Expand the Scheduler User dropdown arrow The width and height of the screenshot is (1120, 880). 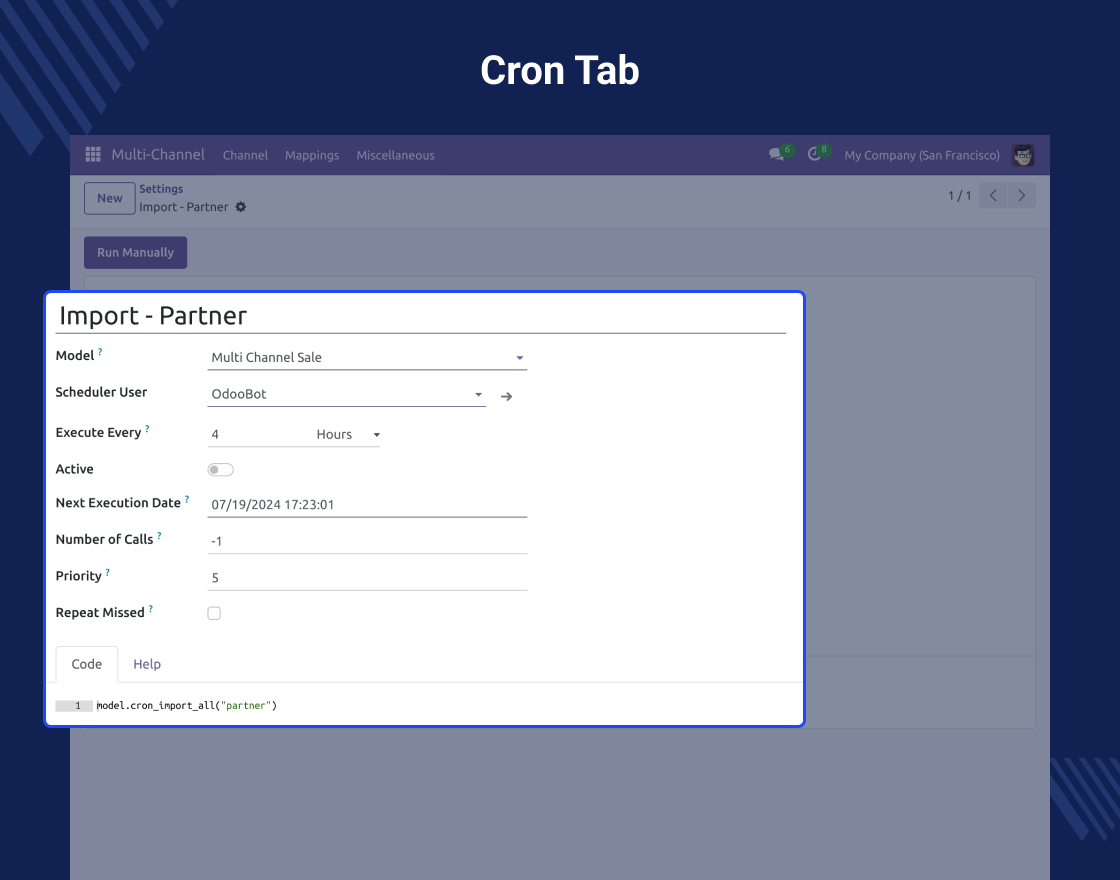pyautogui.click(x=479, y=394)
